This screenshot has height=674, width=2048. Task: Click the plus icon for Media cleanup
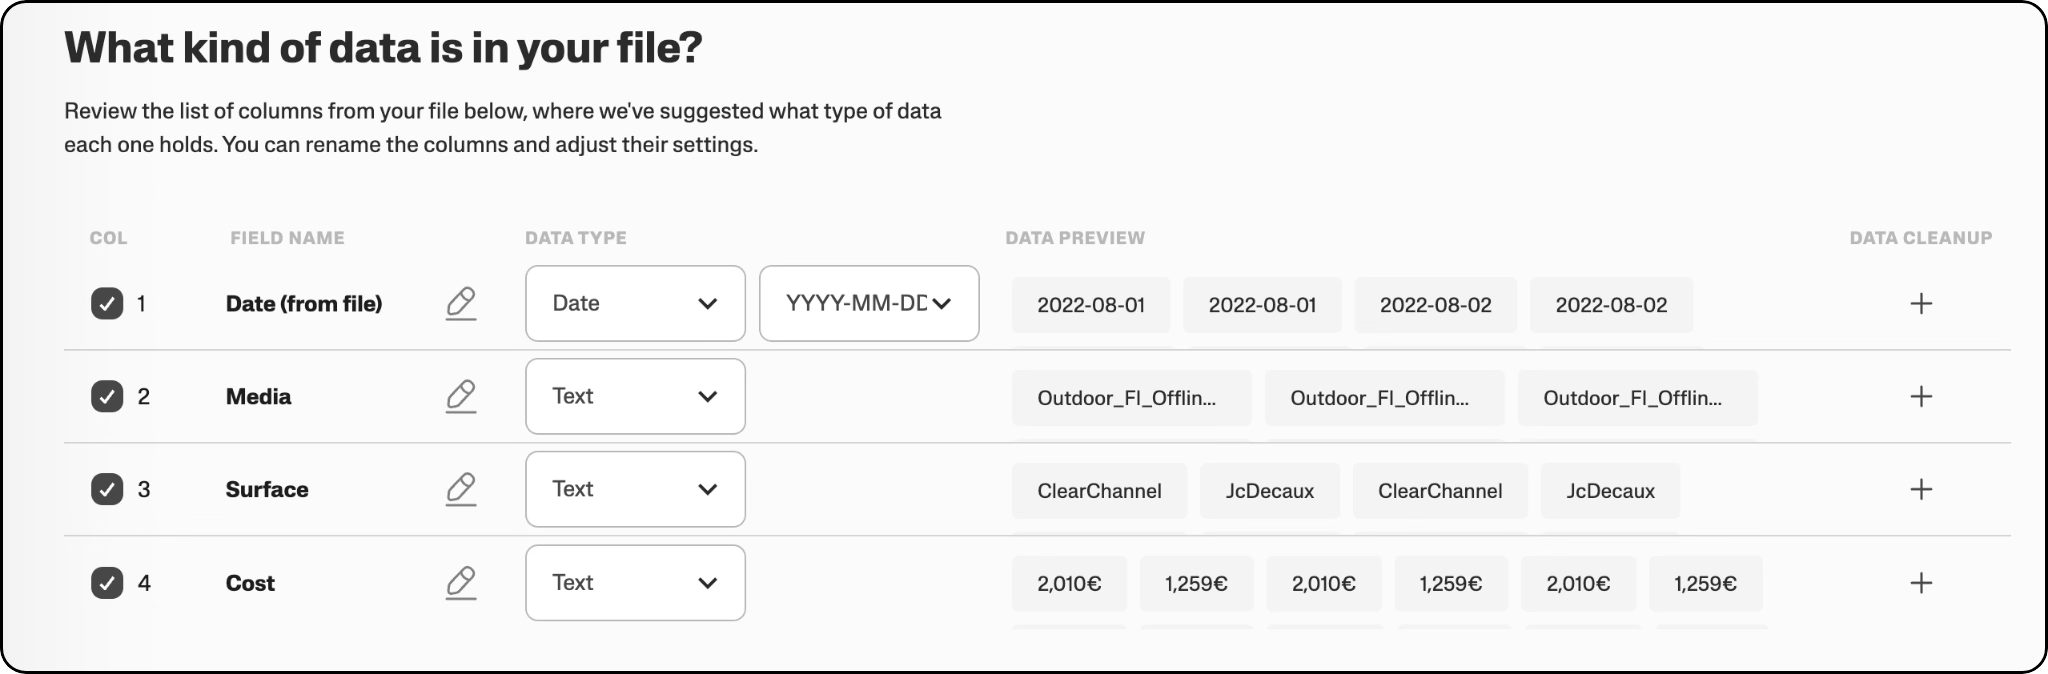point(1920,397)
